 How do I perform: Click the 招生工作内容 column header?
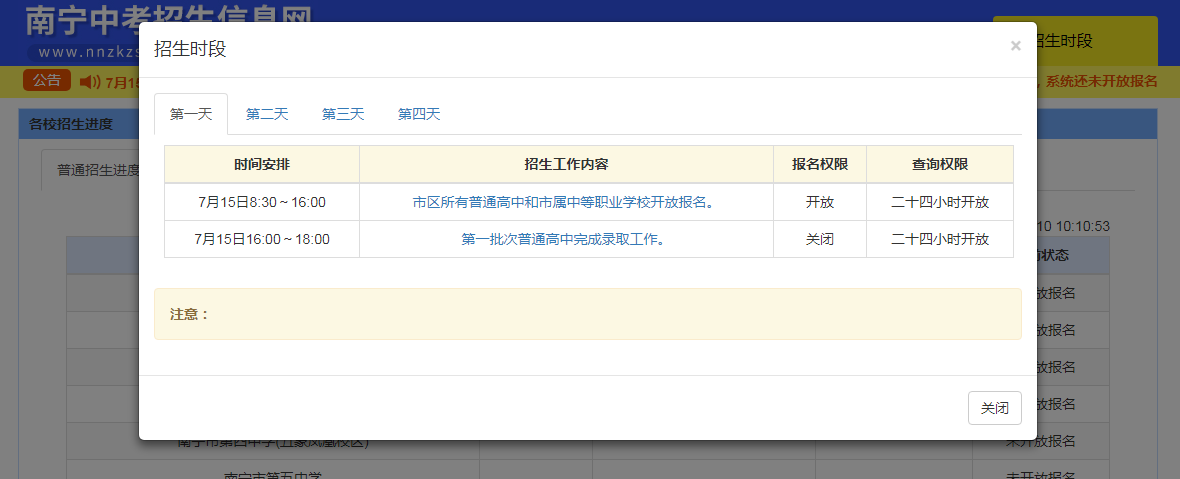pyautogui.click(x=566, y=165)
